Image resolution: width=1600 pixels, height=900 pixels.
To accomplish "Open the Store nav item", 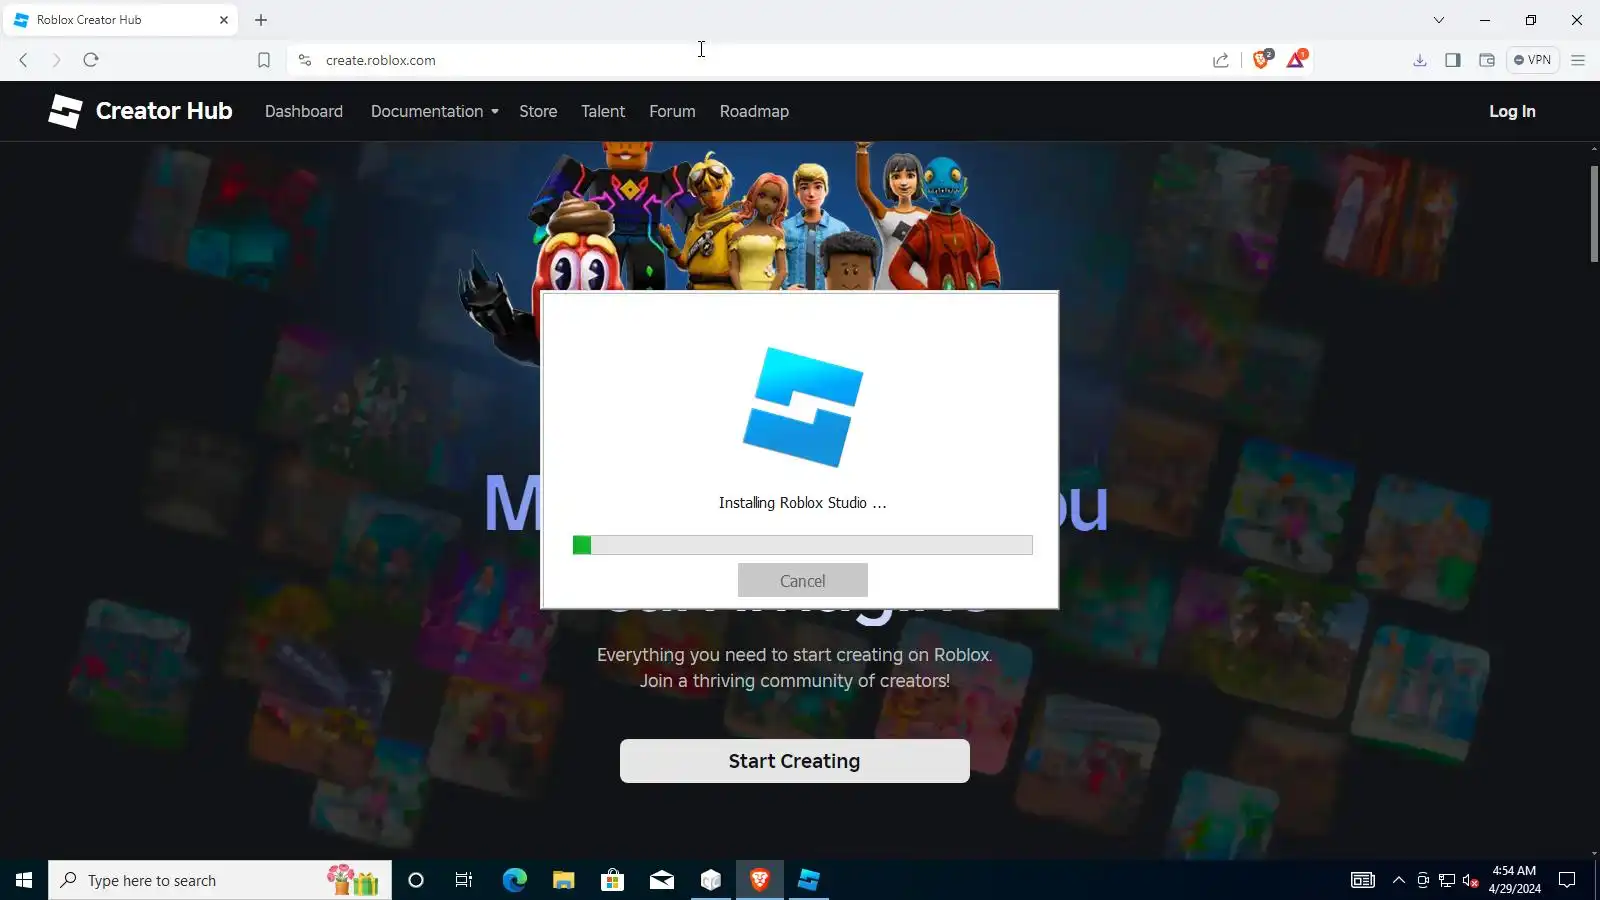I will [538, 111].
